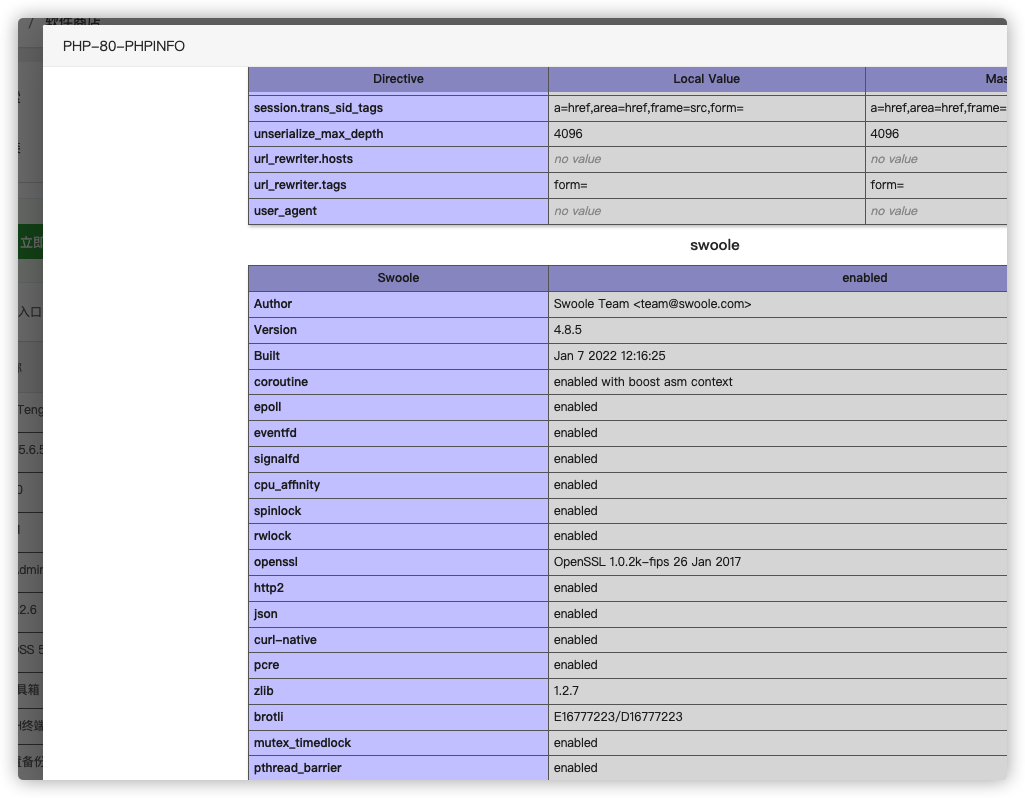1025x798 pixels.
Task: Click the Swoole table header cell
Action: click(398, 278)
